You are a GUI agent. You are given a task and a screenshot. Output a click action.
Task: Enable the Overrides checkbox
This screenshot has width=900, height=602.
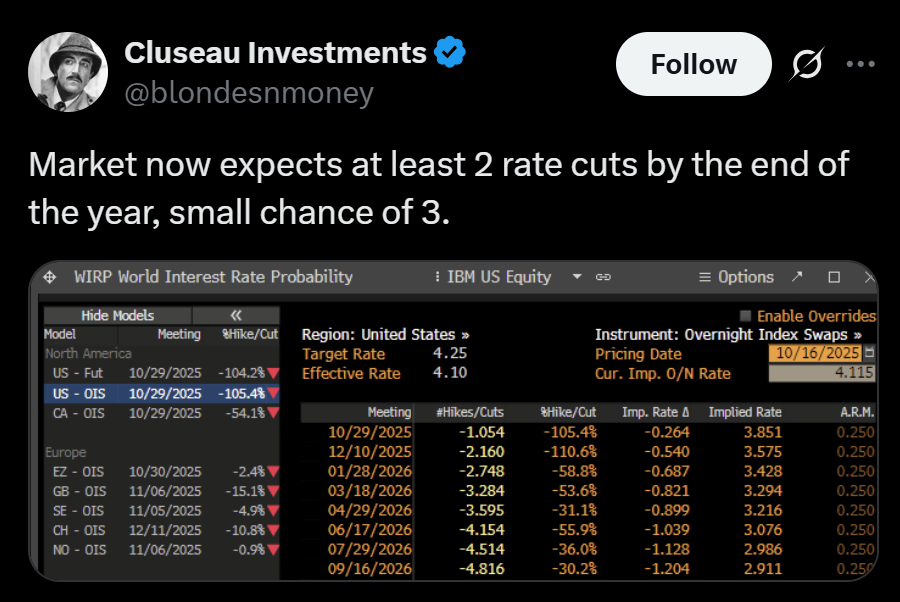pyautogui.click(x=746, y=316)
